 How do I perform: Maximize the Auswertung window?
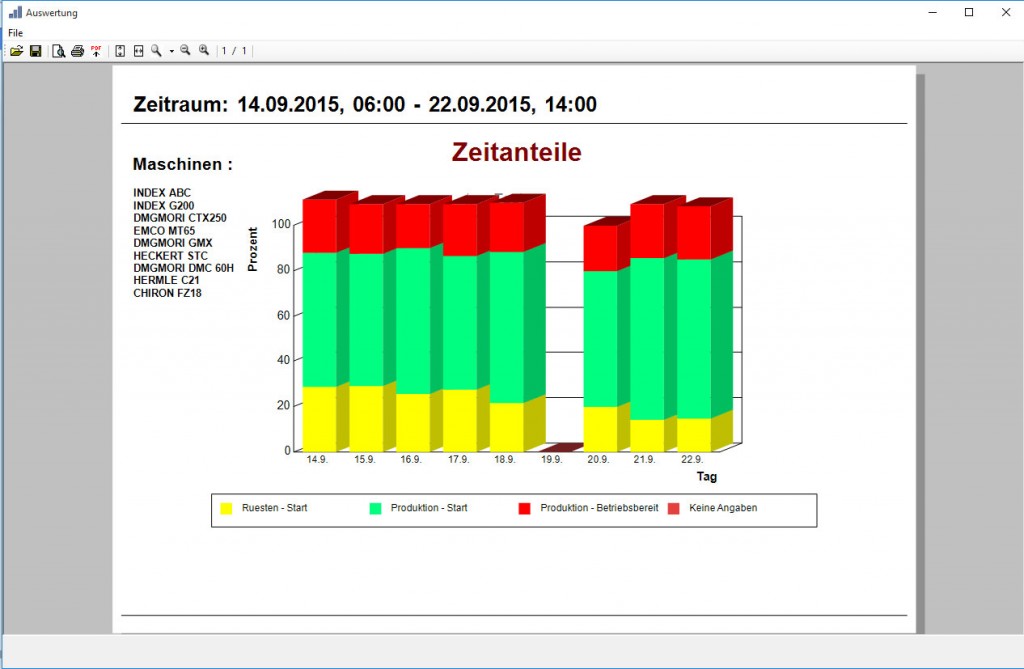pos(968,12)
